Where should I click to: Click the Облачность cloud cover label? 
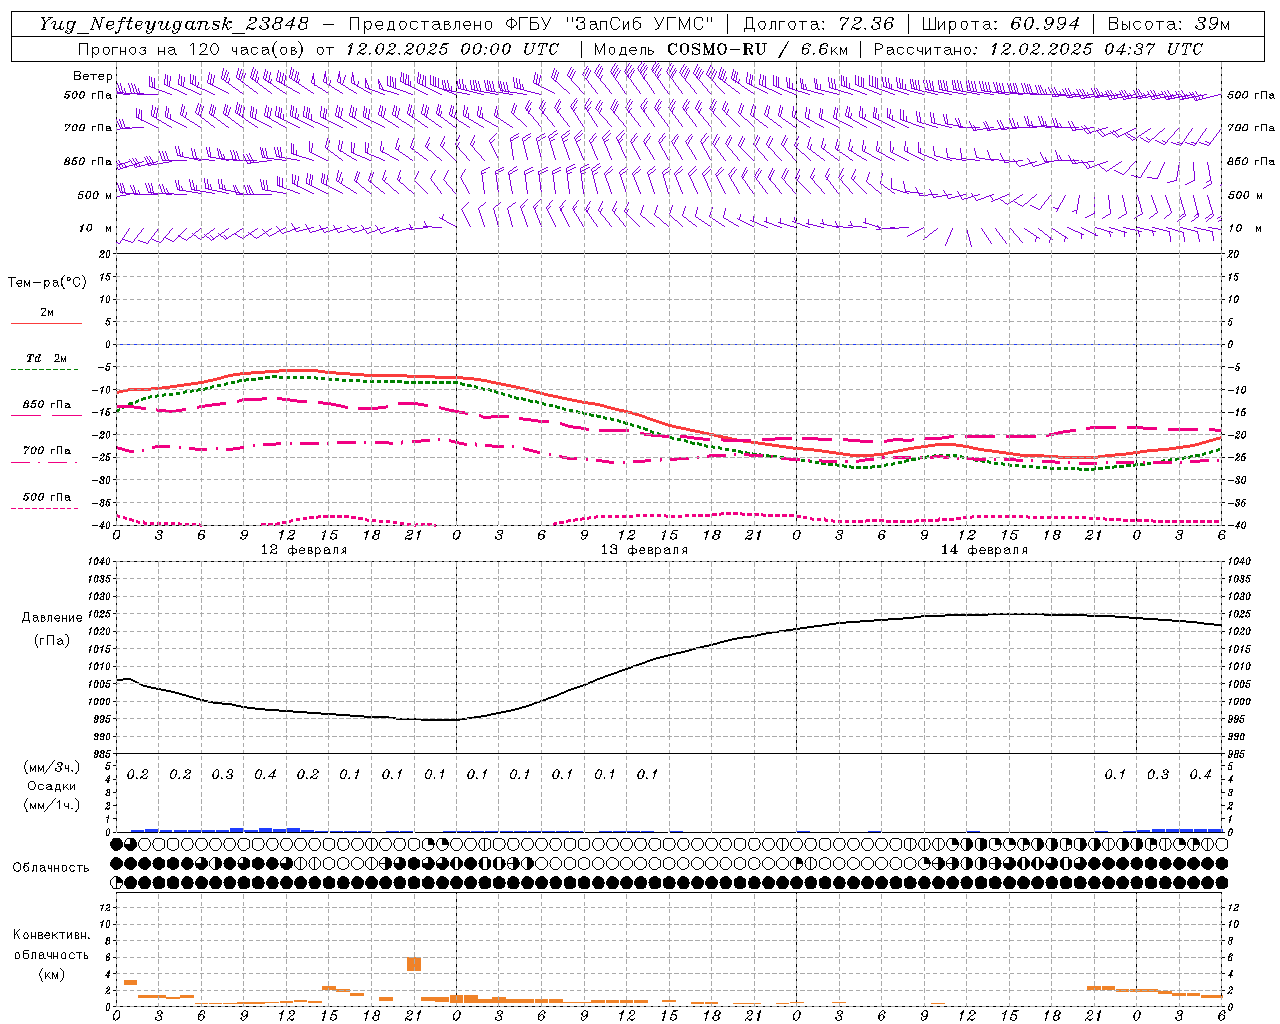(51, 868)
